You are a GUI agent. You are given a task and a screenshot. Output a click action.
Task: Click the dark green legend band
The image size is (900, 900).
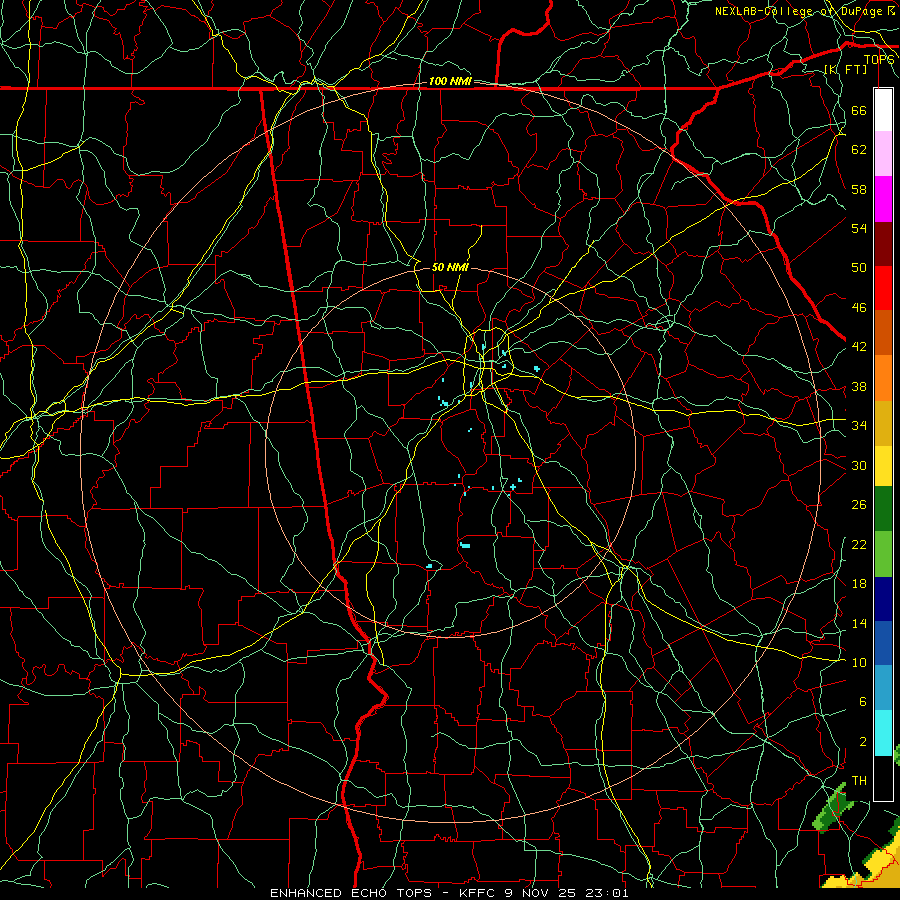[883, 509]
